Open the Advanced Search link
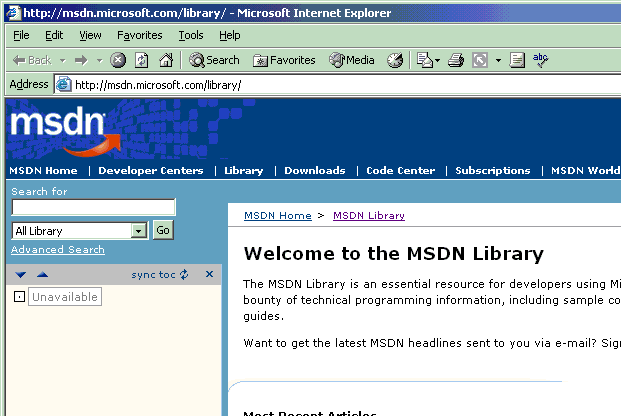 pos(58,250)
